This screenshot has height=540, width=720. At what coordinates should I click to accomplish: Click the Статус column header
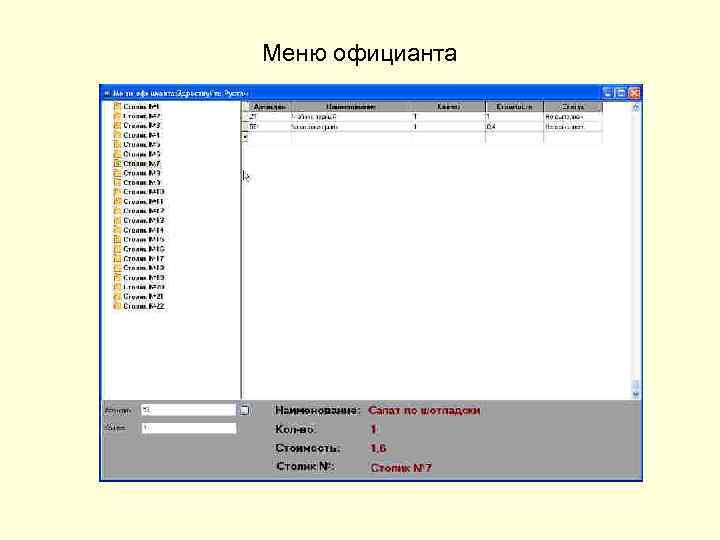573,107
